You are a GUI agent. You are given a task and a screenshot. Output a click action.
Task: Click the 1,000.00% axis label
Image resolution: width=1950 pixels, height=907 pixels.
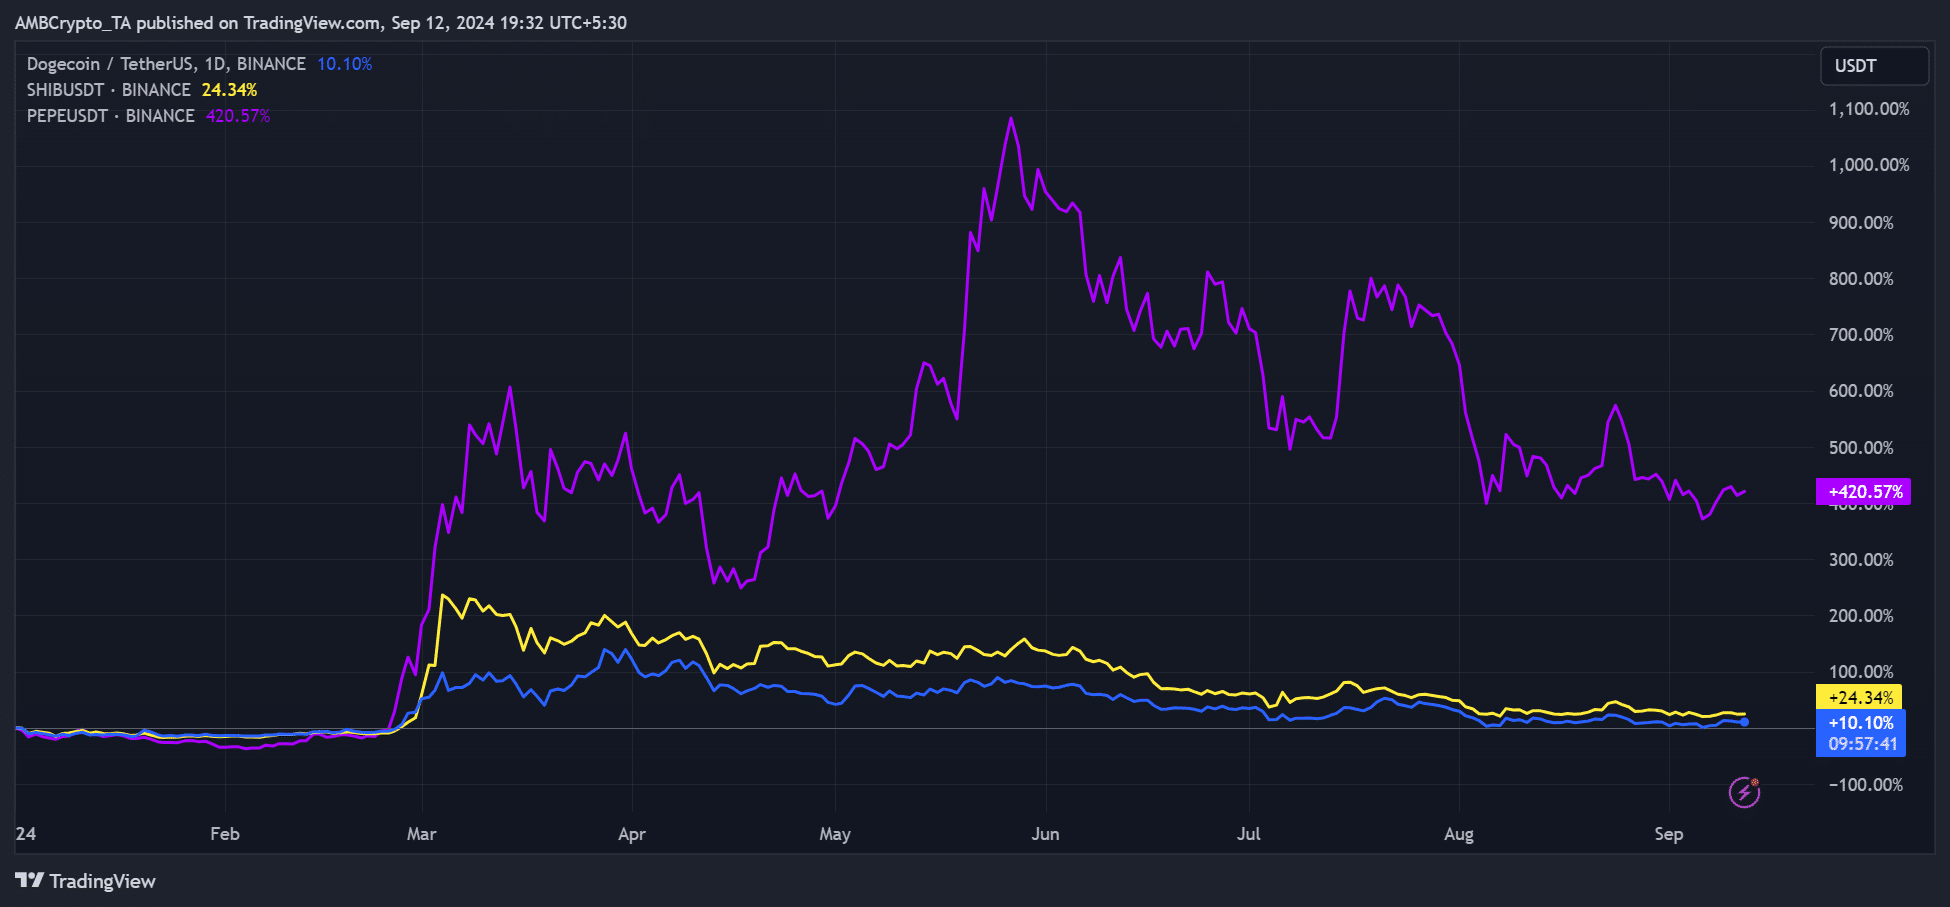pyautogui.click(x=1869, y=165)
